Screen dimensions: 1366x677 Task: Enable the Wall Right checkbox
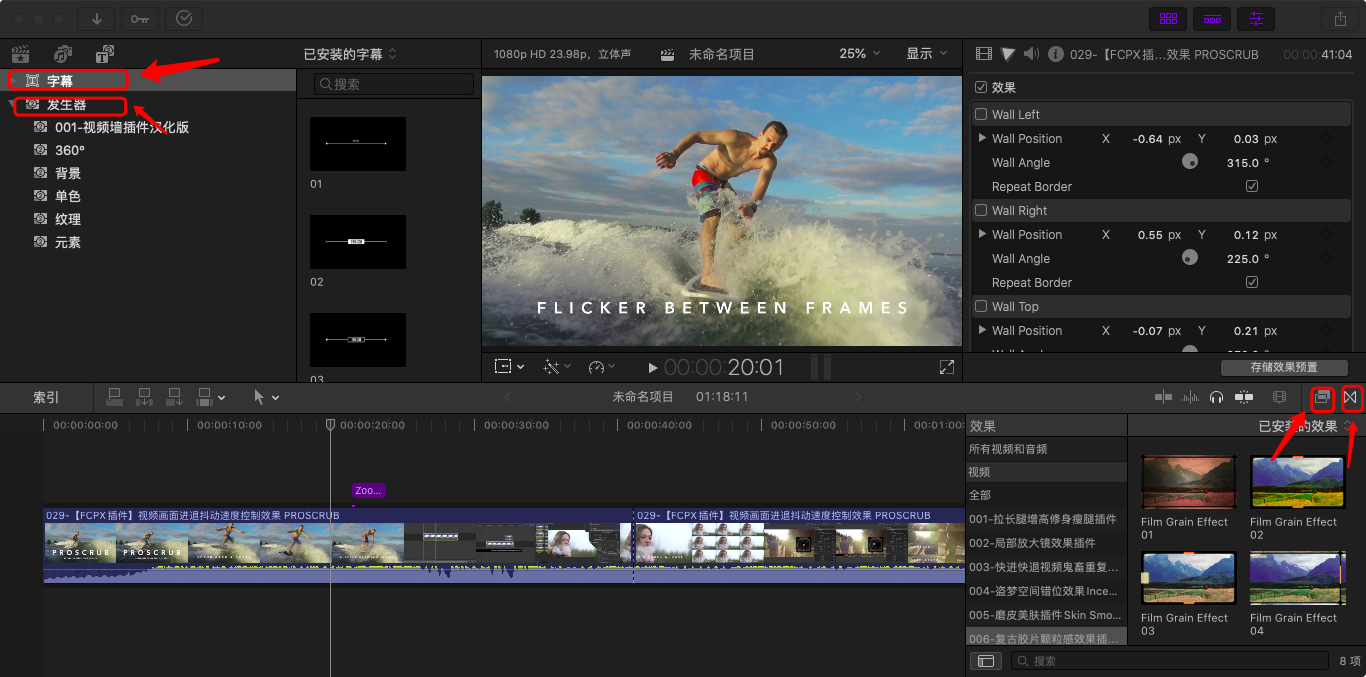tap(981, 210)
